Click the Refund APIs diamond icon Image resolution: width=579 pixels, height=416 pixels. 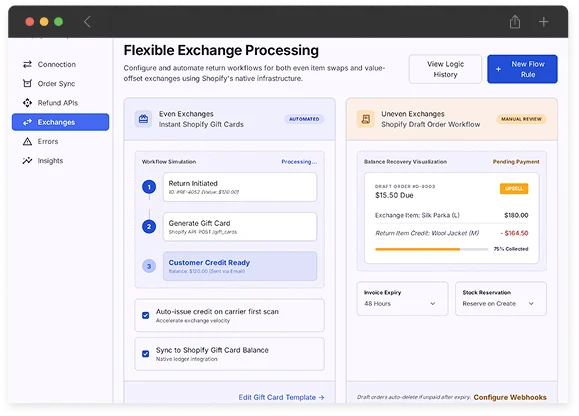pyautogui.click(x=27, y=103)
